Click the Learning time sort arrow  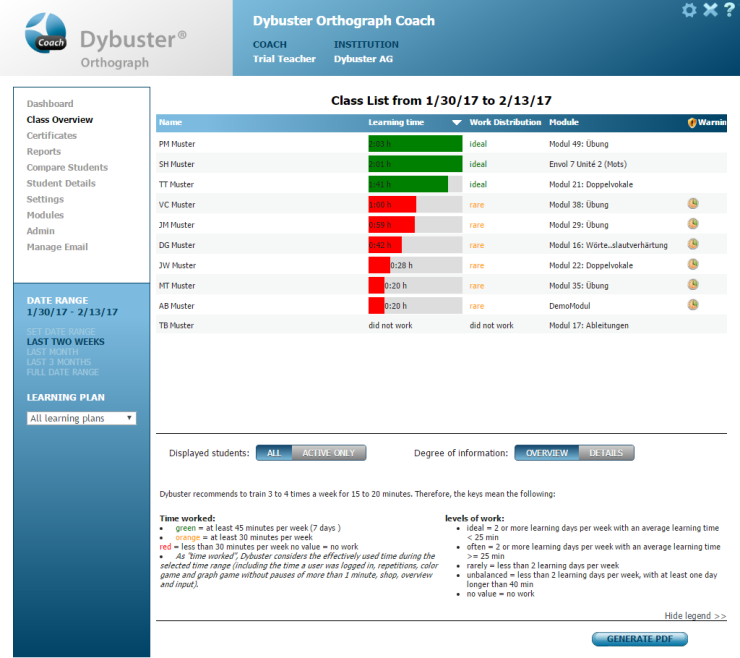[x=456, y=123]
